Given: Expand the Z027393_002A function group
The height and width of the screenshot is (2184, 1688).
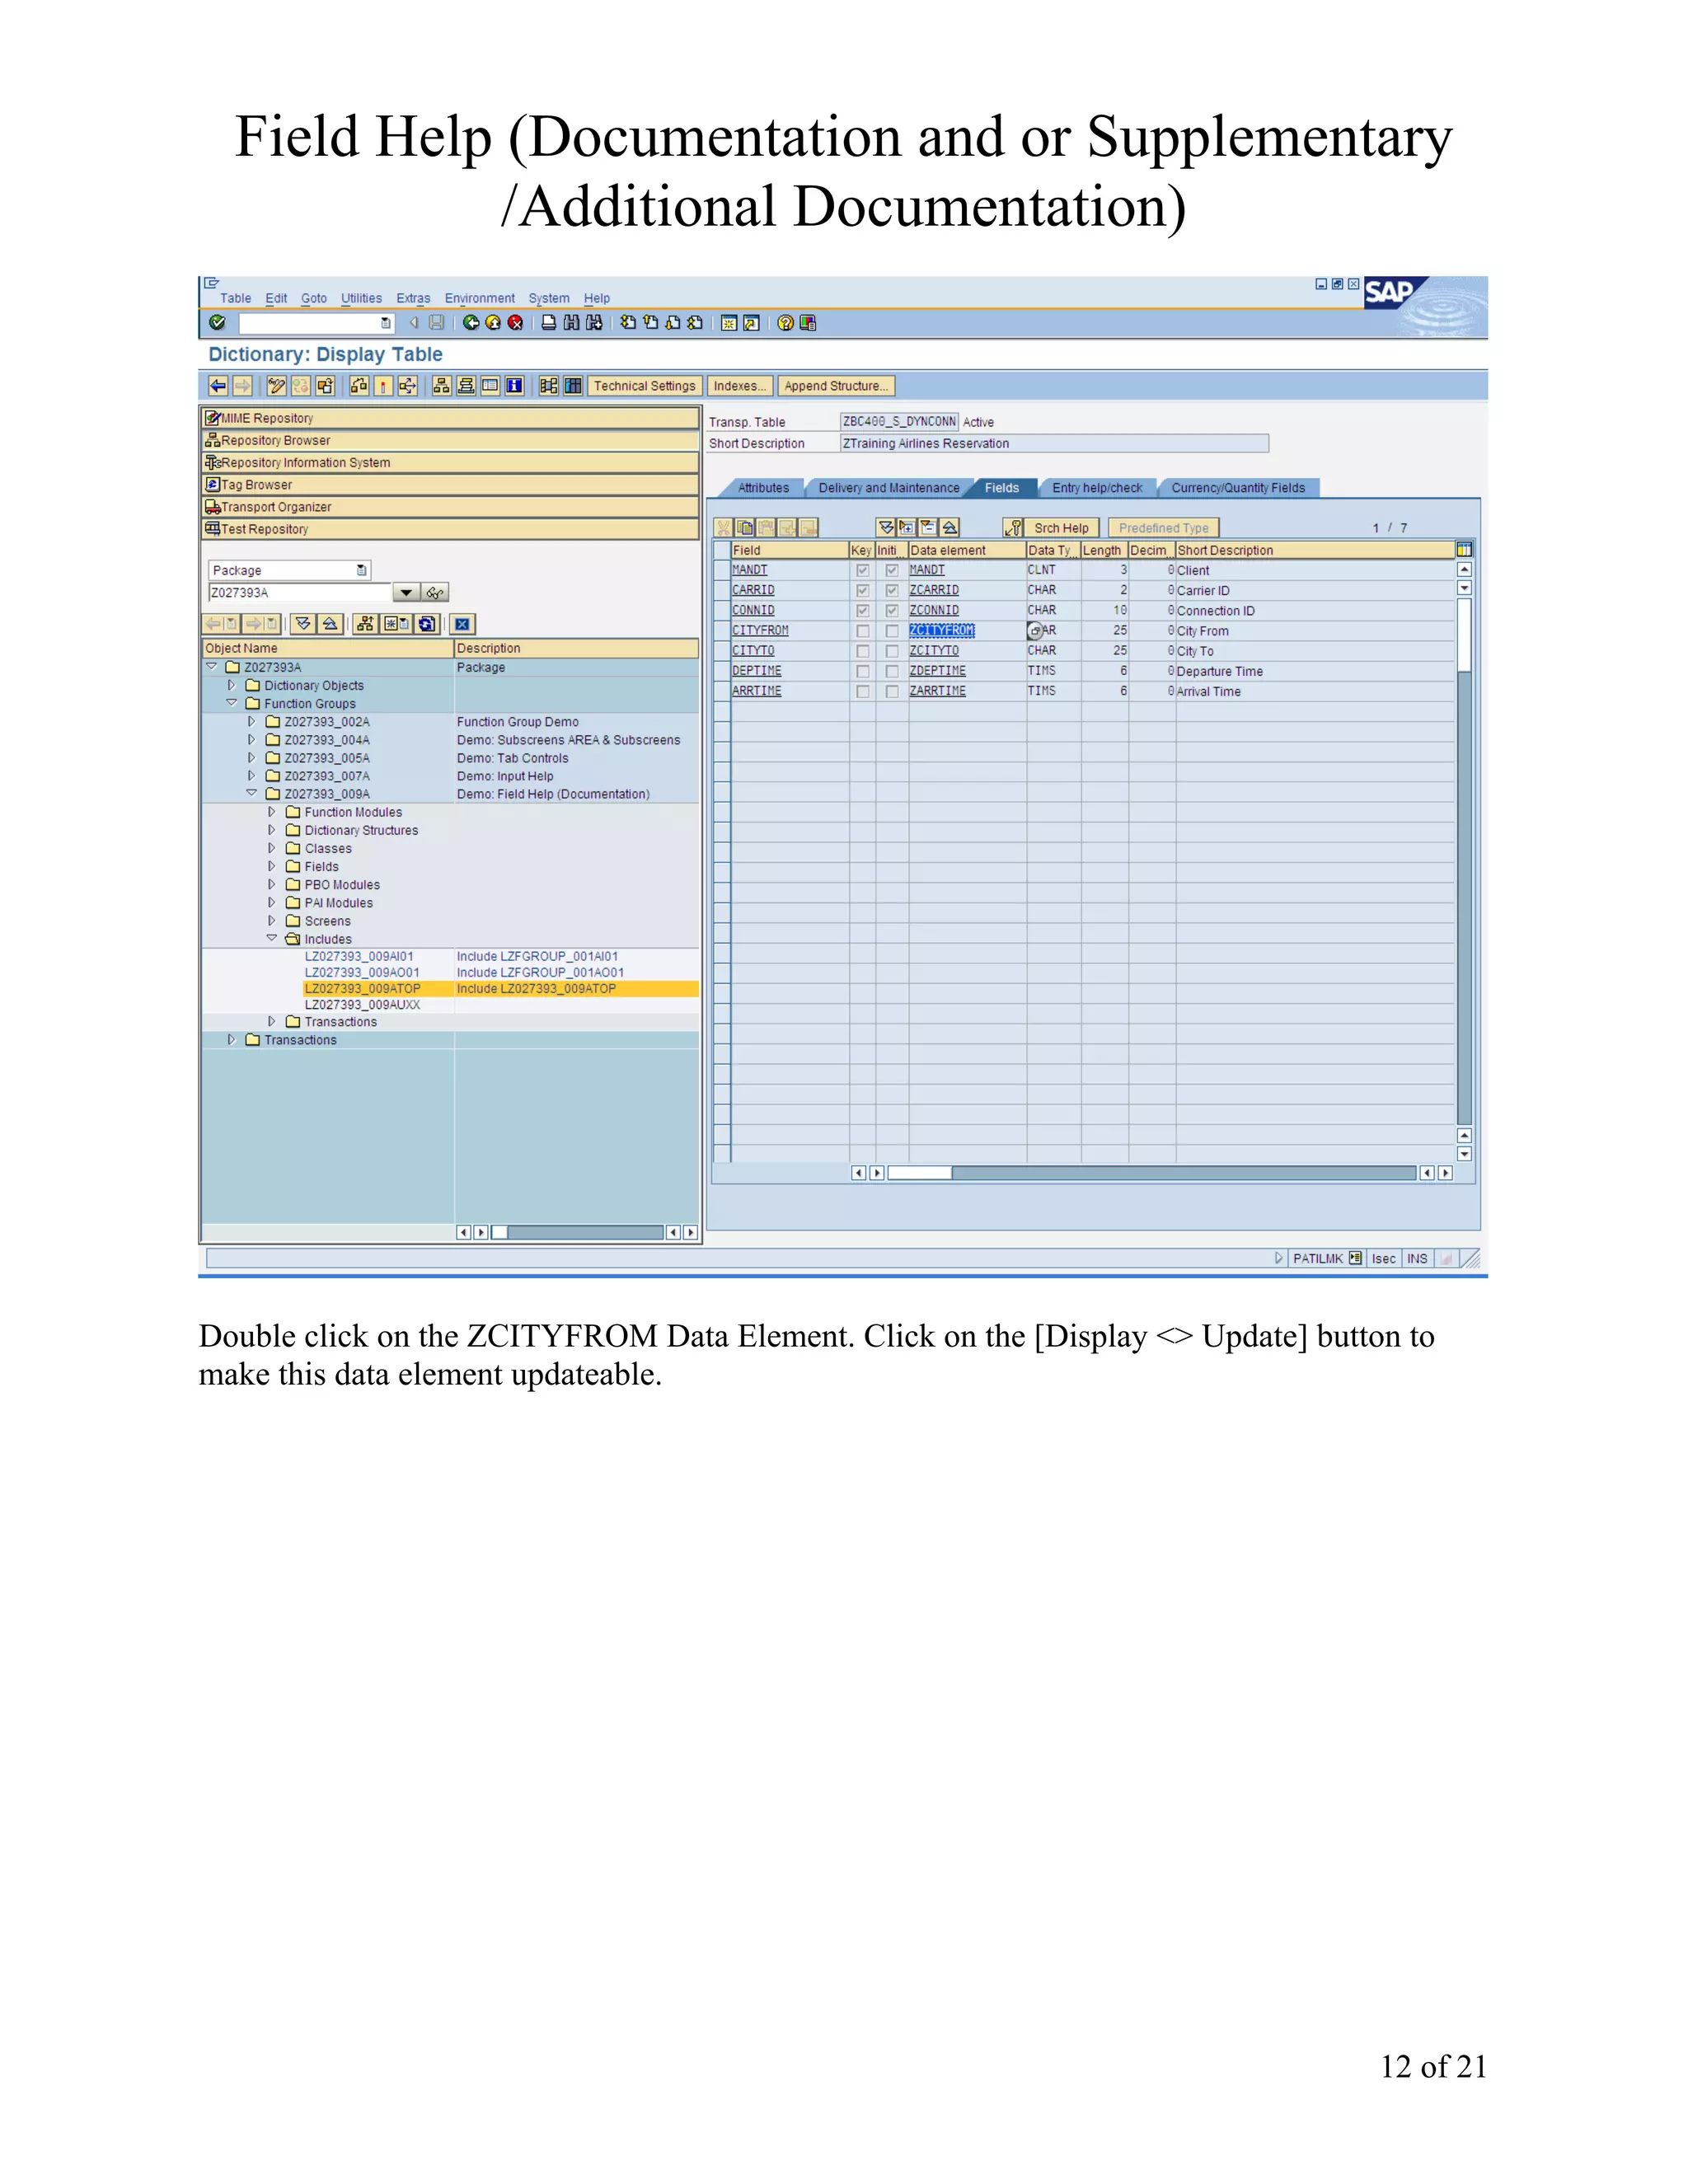Looking at the screenshot, I should tap(251, 721).
